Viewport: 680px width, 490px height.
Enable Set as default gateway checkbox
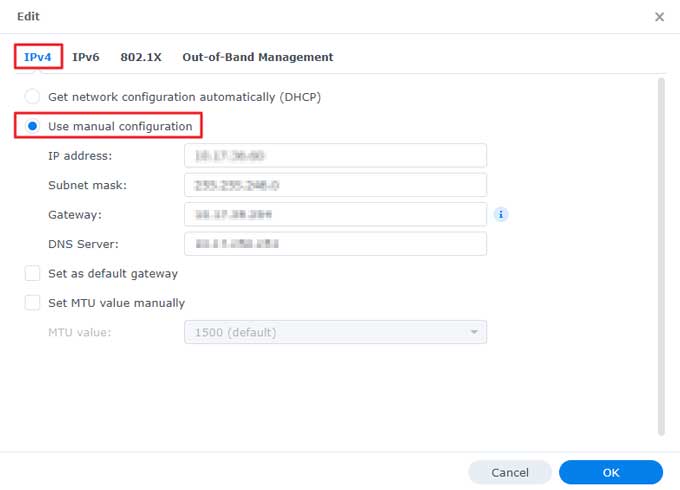click(x=32, y=273)
